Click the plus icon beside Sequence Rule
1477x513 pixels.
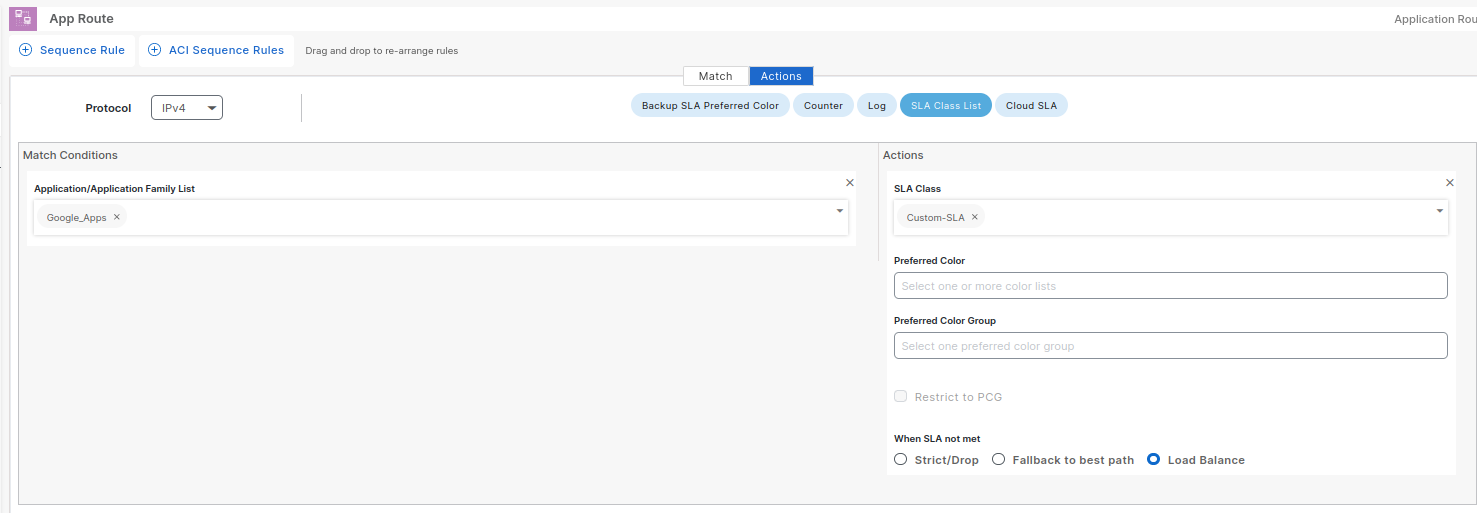click(x=26, y=50)
